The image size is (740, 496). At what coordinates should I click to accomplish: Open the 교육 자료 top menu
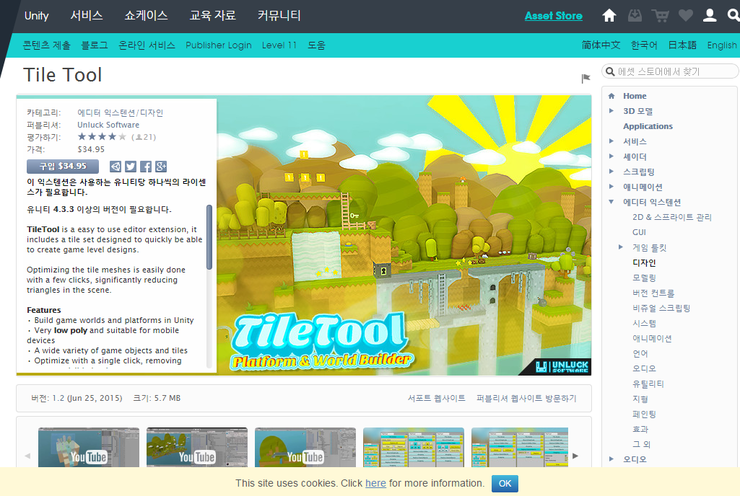coord(212,16)
